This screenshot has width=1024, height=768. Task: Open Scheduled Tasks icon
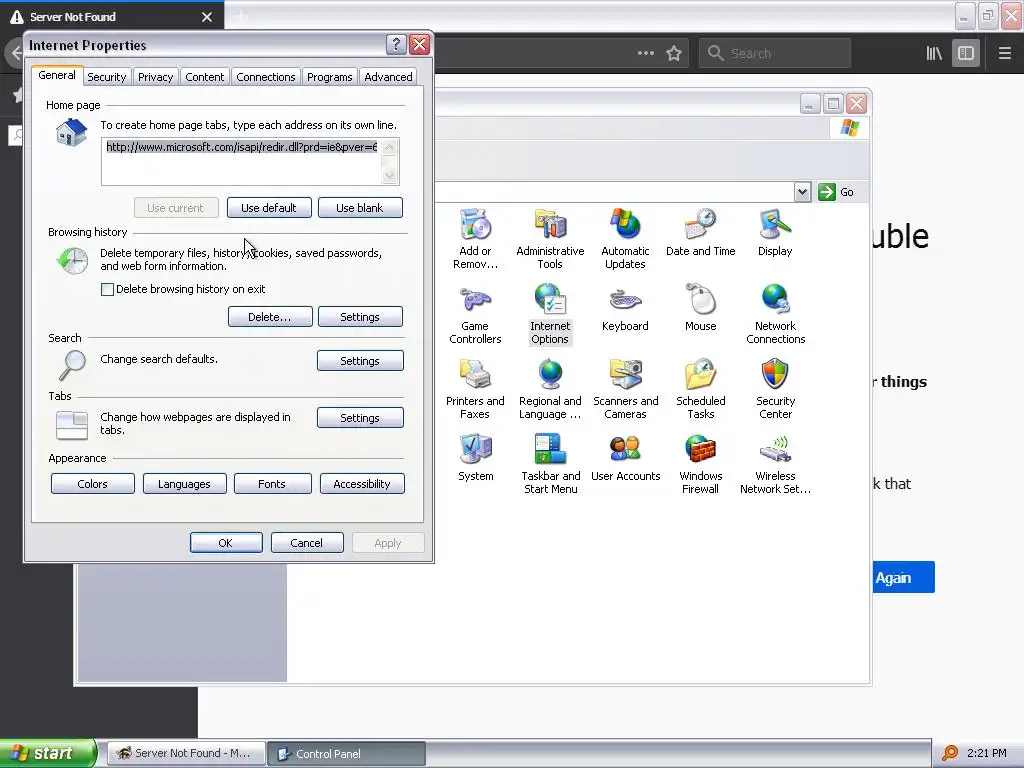coord(700,389)
